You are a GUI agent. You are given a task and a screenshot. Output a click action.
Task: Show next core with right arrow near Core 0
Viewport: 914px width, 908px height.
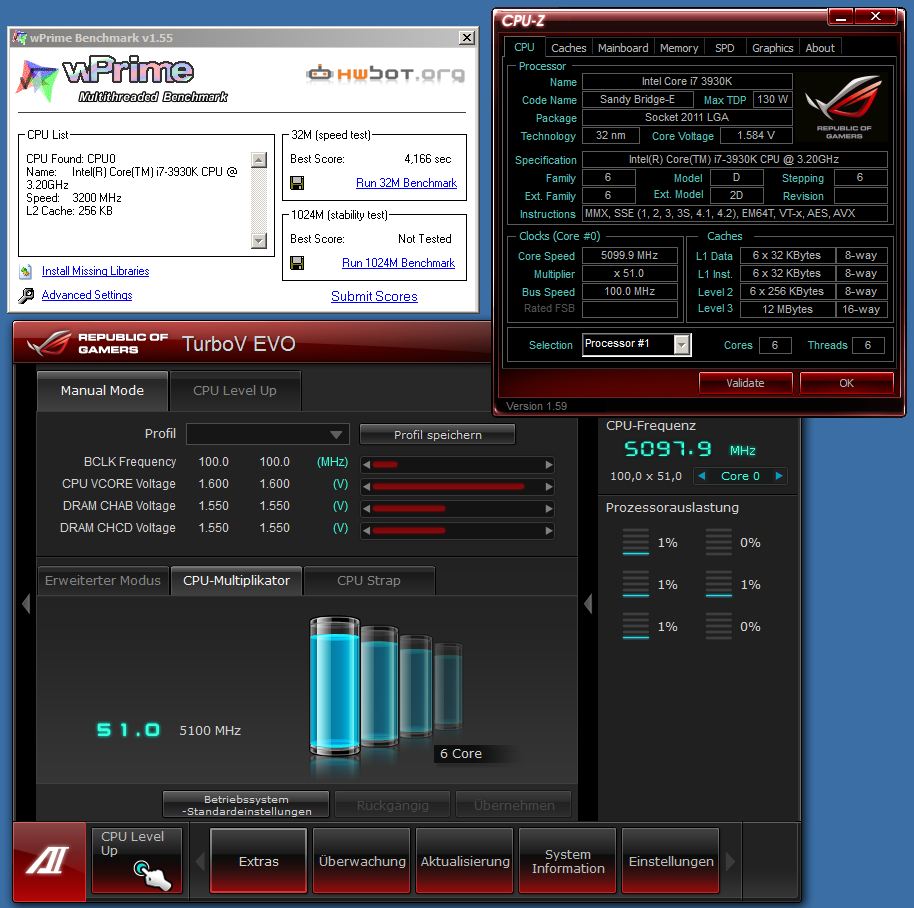pos(779,476)
